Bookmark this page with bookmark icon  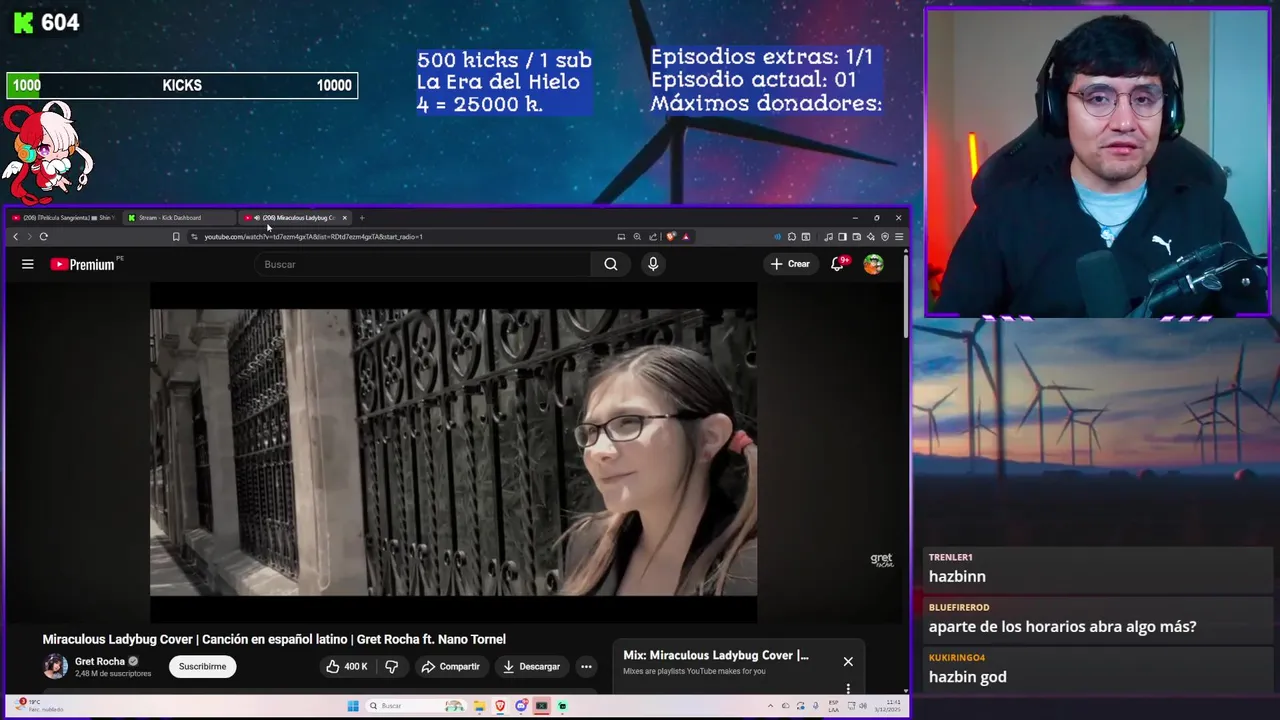(x=176, y=237)
